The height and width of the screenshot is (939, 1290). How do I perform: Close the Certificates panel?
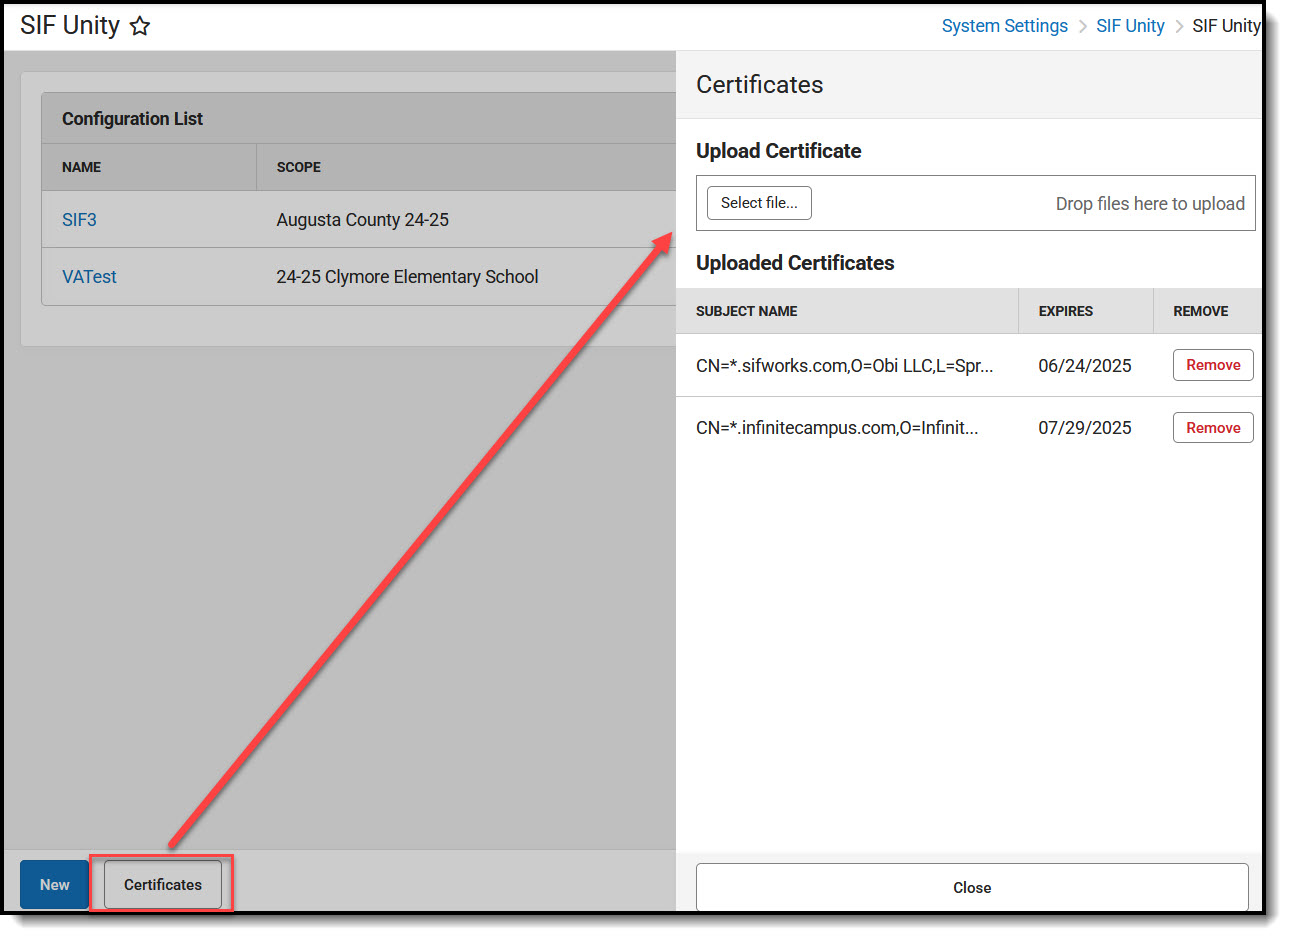pos(972,887)
